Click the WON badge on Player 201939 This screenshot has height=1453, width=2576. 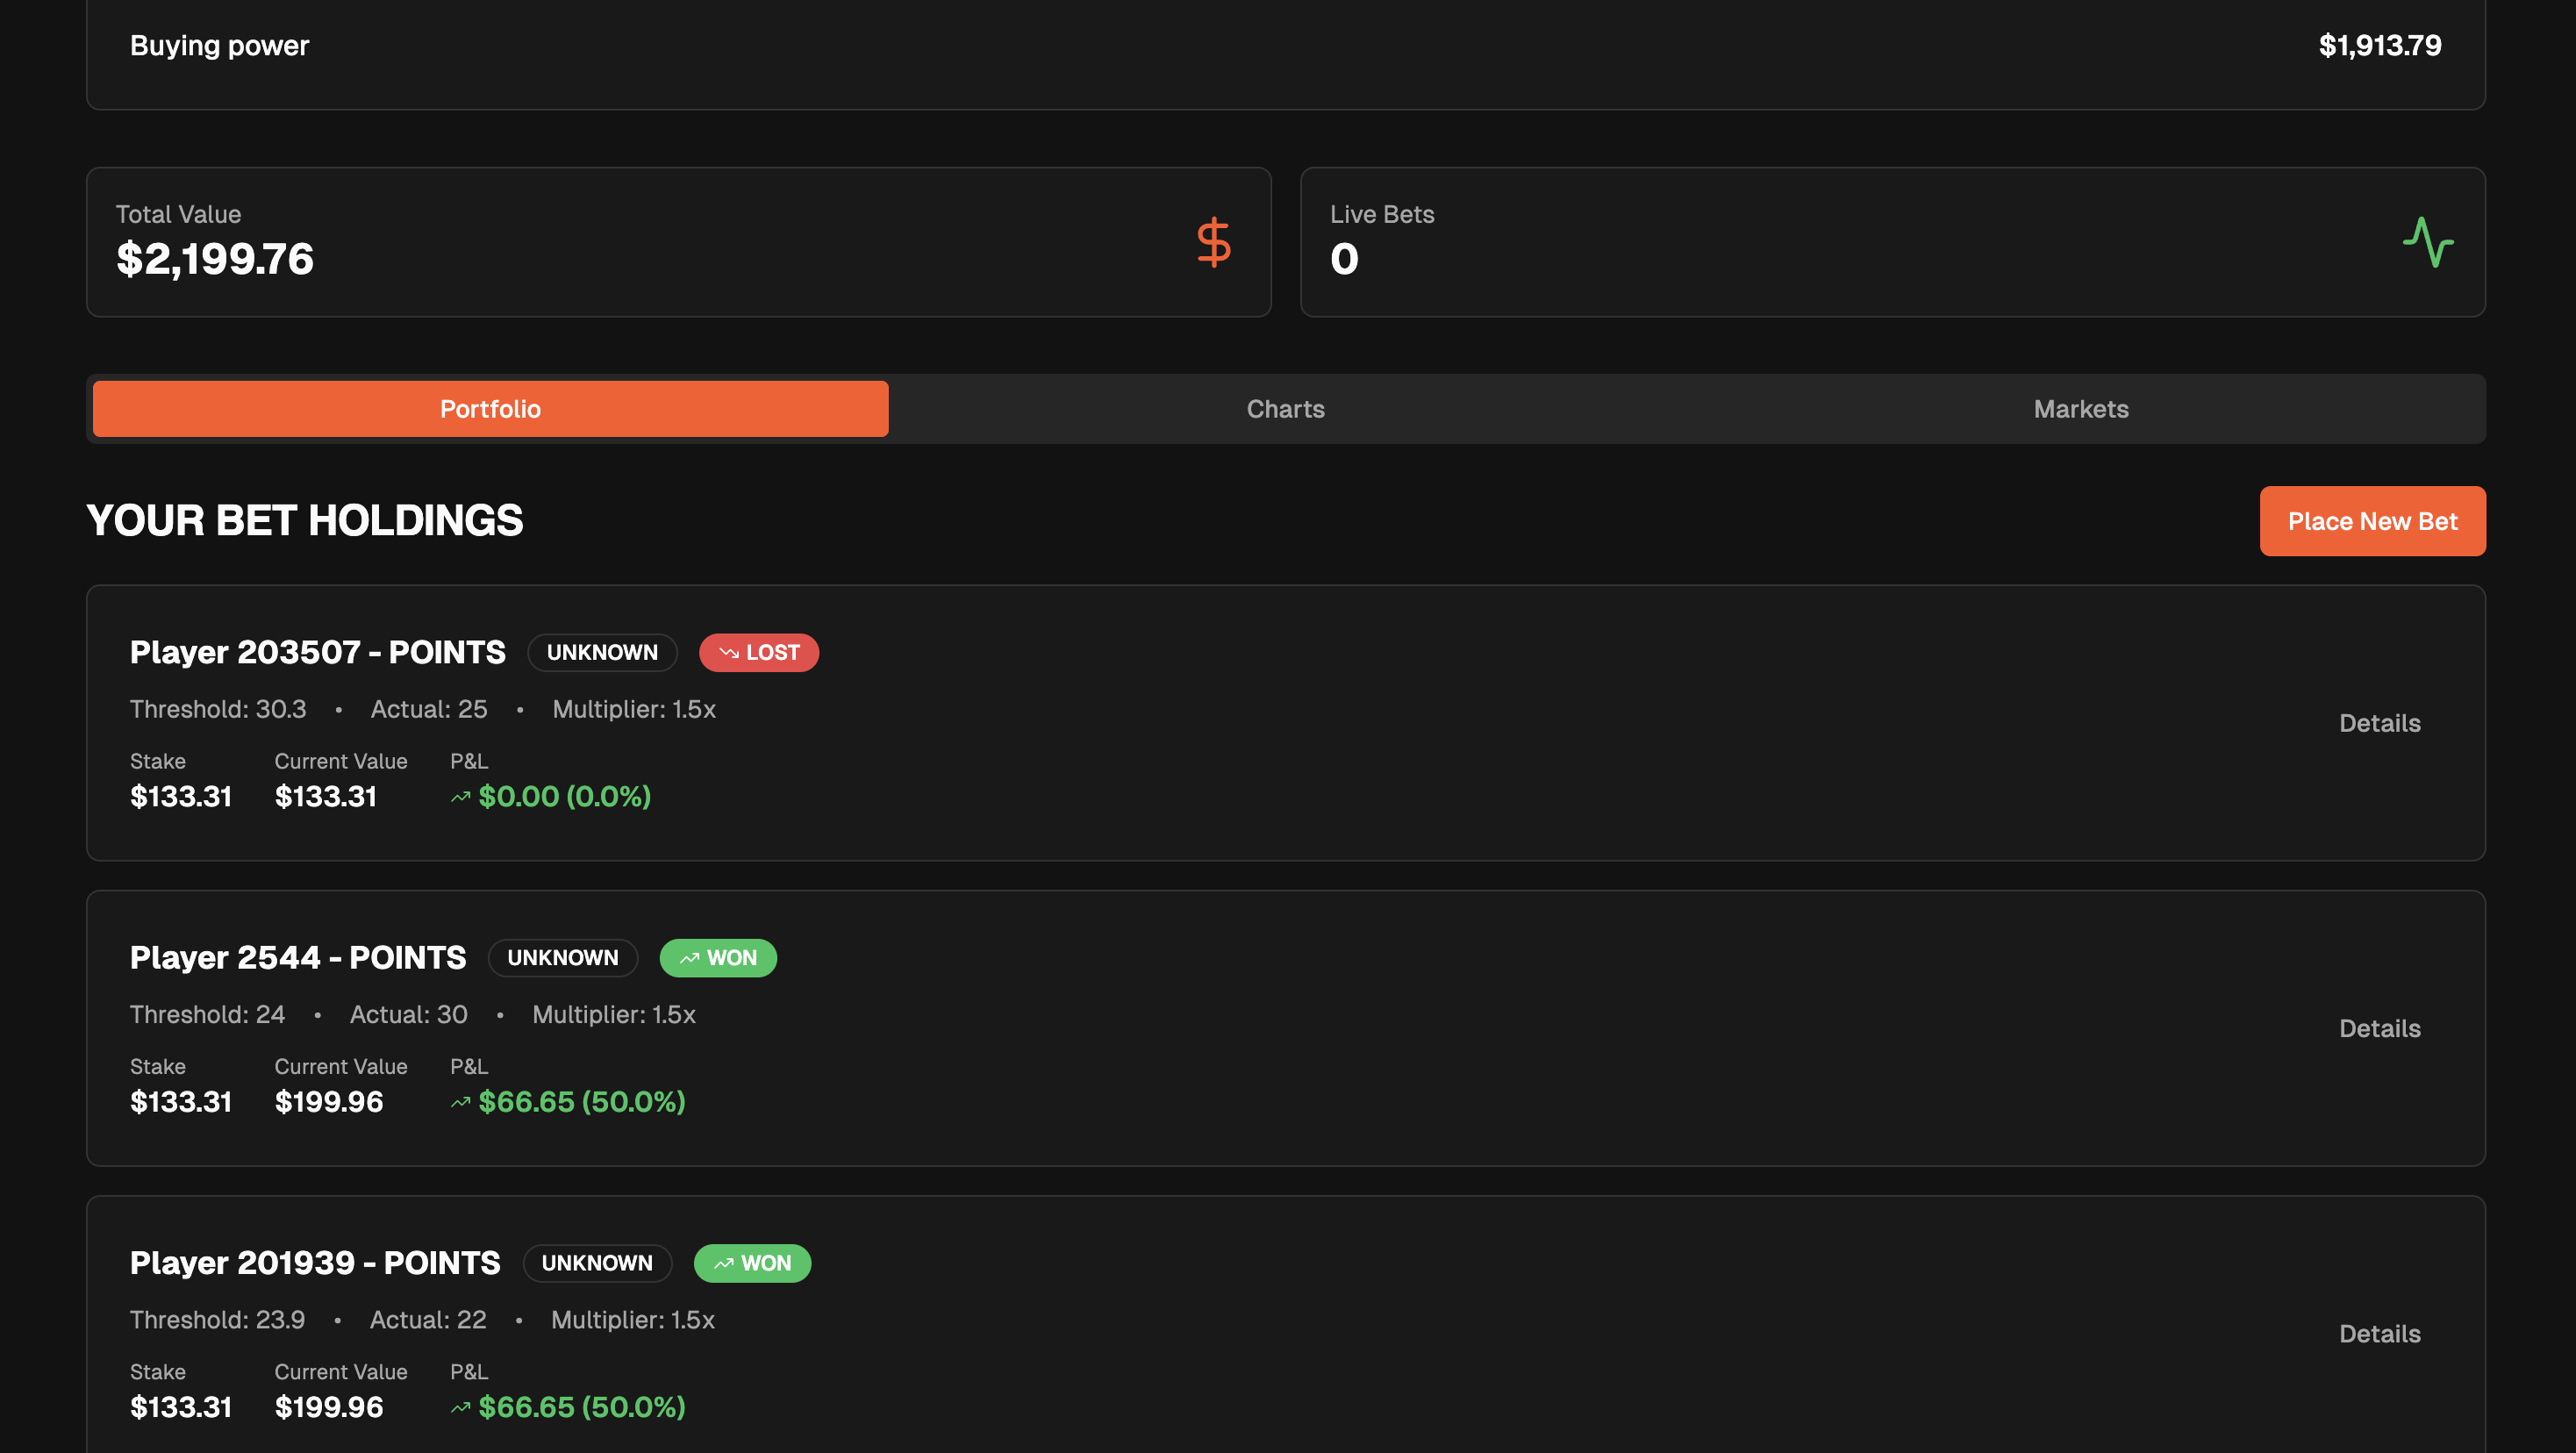[x=751, y=1262]
